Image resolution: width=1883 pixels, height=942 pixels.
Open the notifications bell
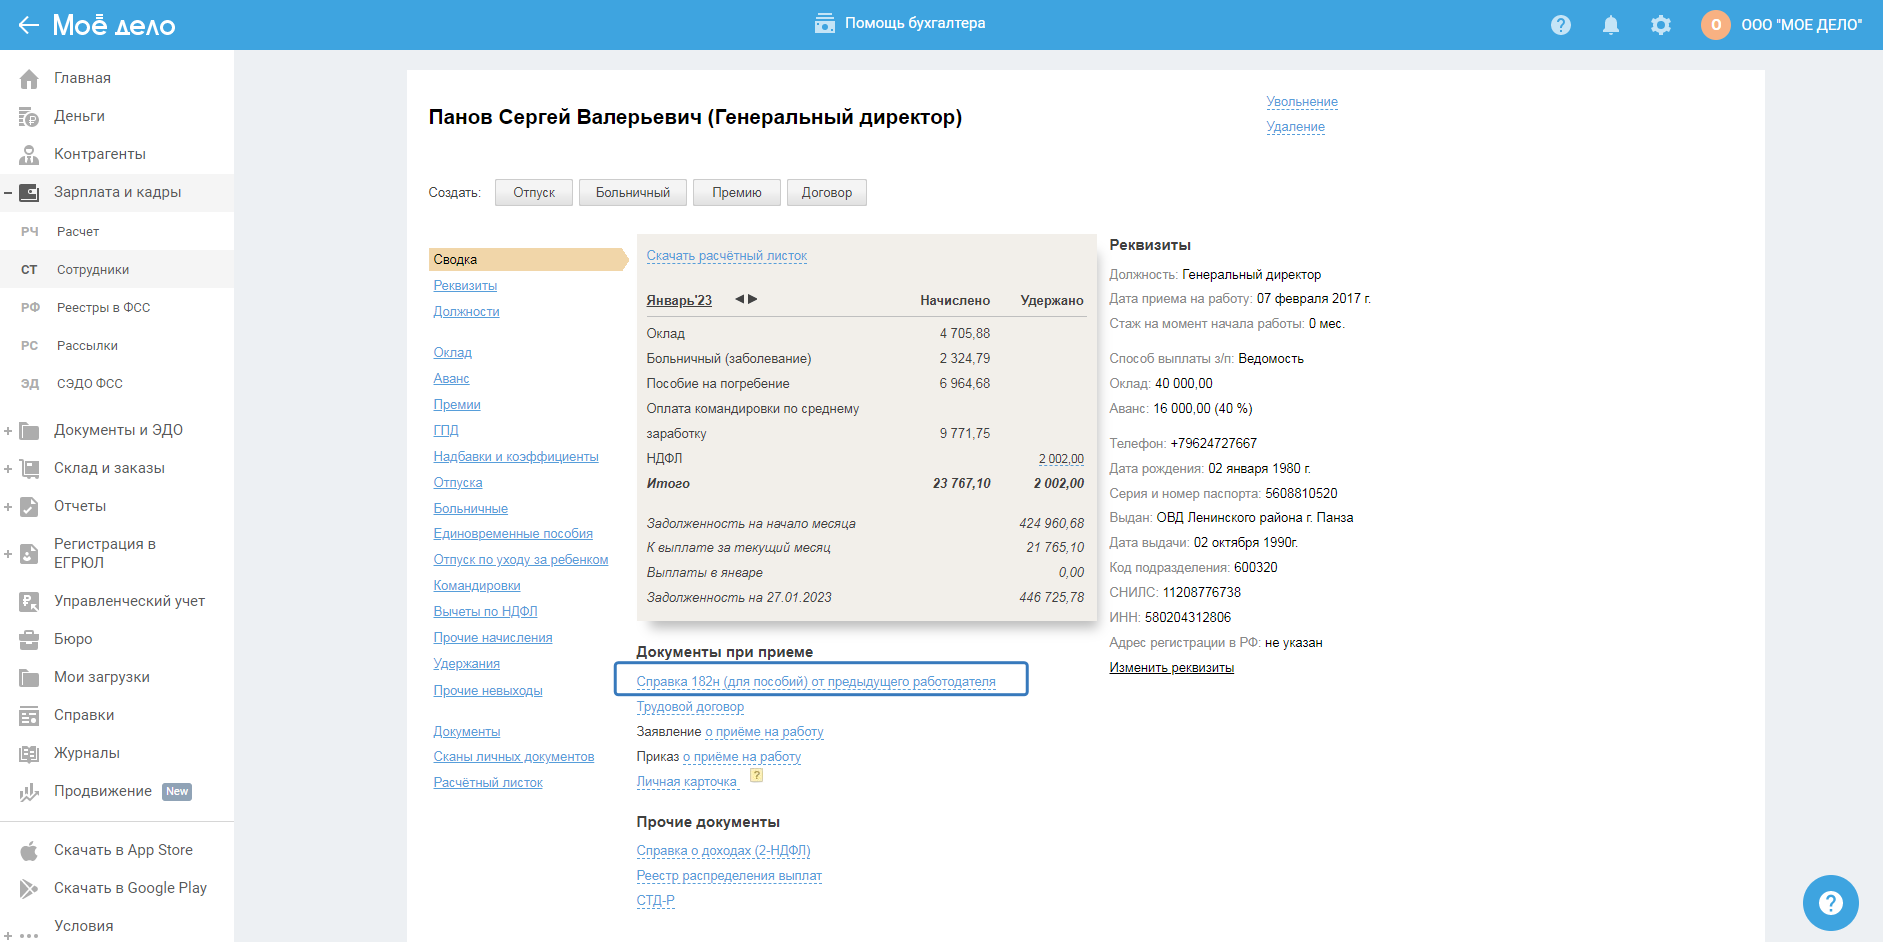1610,25
